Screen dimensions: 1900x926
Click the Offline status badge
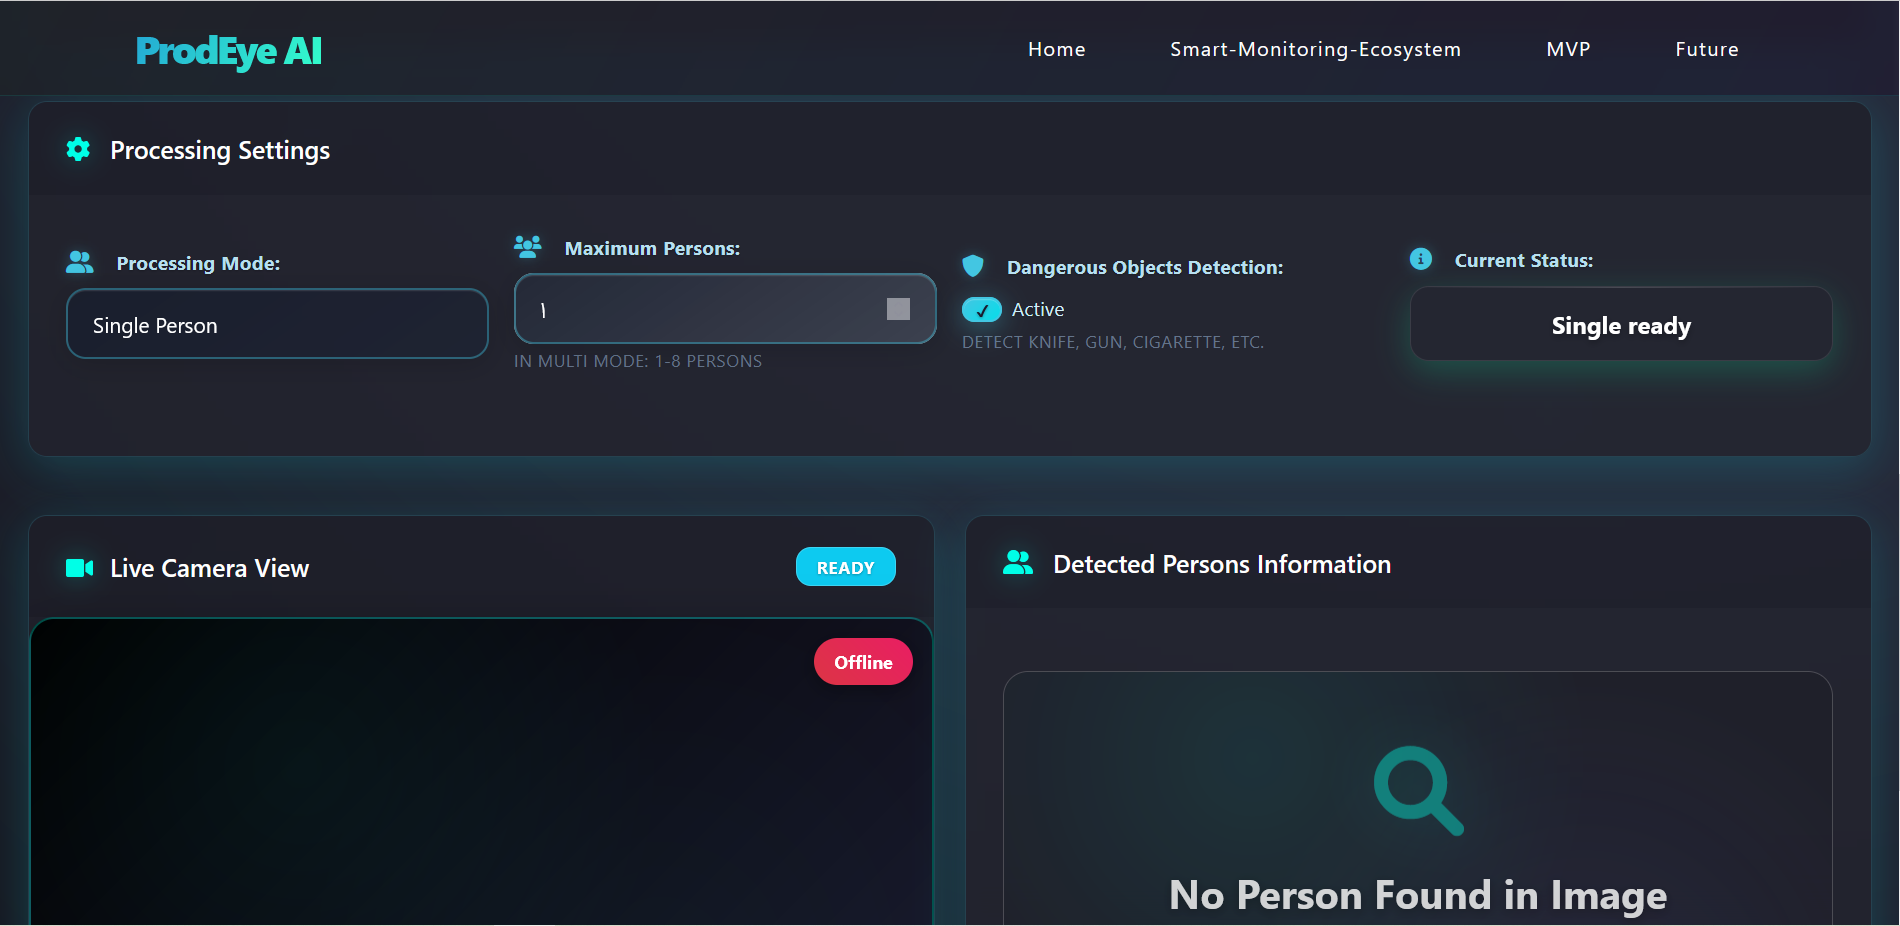(x=863, y=662)
